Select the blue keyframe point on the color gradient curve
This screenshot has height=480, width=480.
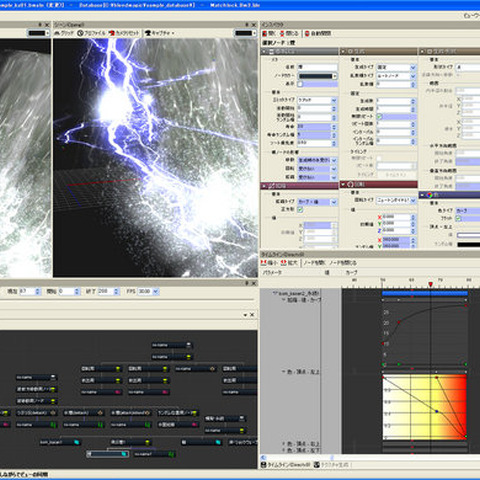coord(437,411)
